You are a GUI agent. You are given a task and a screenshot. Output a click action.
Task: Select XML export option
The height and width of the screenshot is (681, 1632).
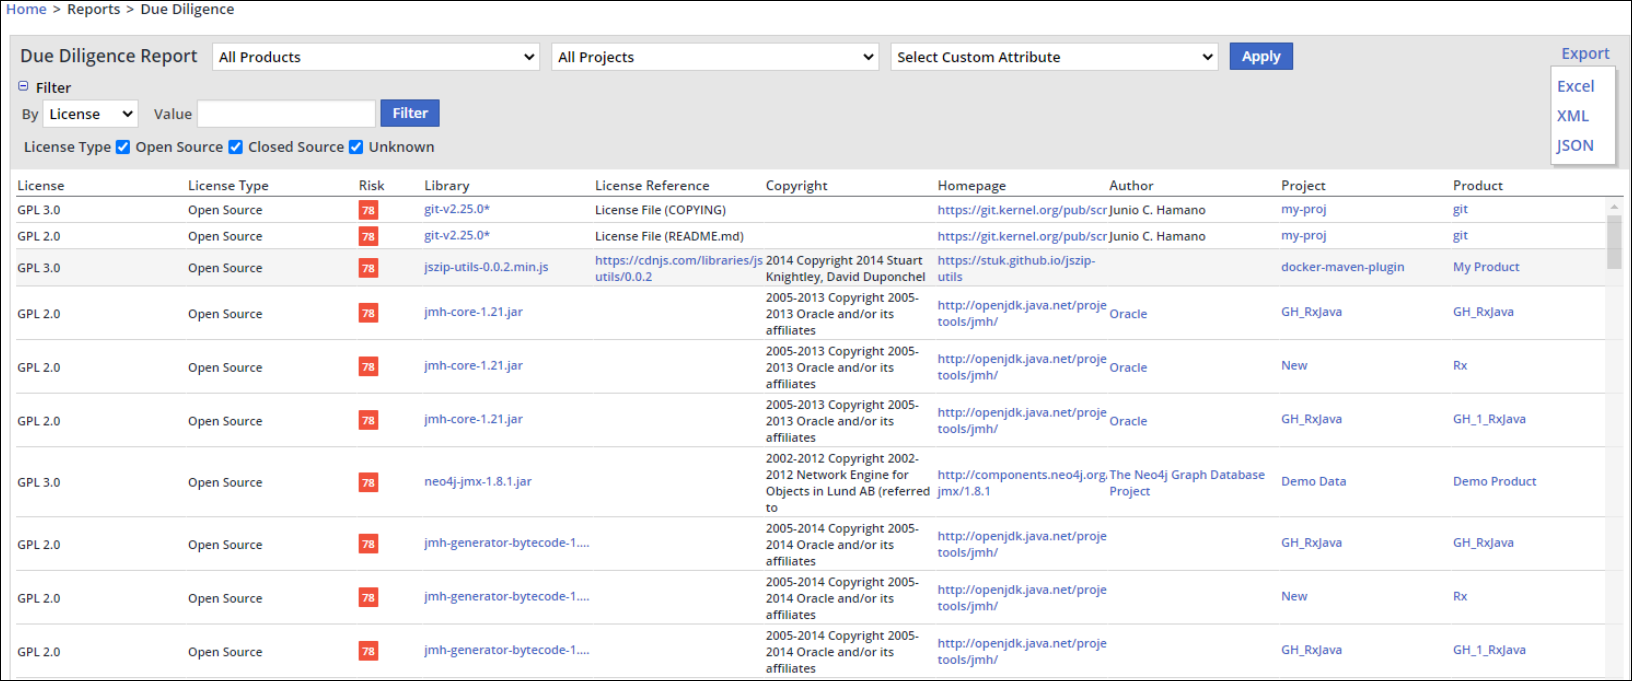tap(1572, 116)
